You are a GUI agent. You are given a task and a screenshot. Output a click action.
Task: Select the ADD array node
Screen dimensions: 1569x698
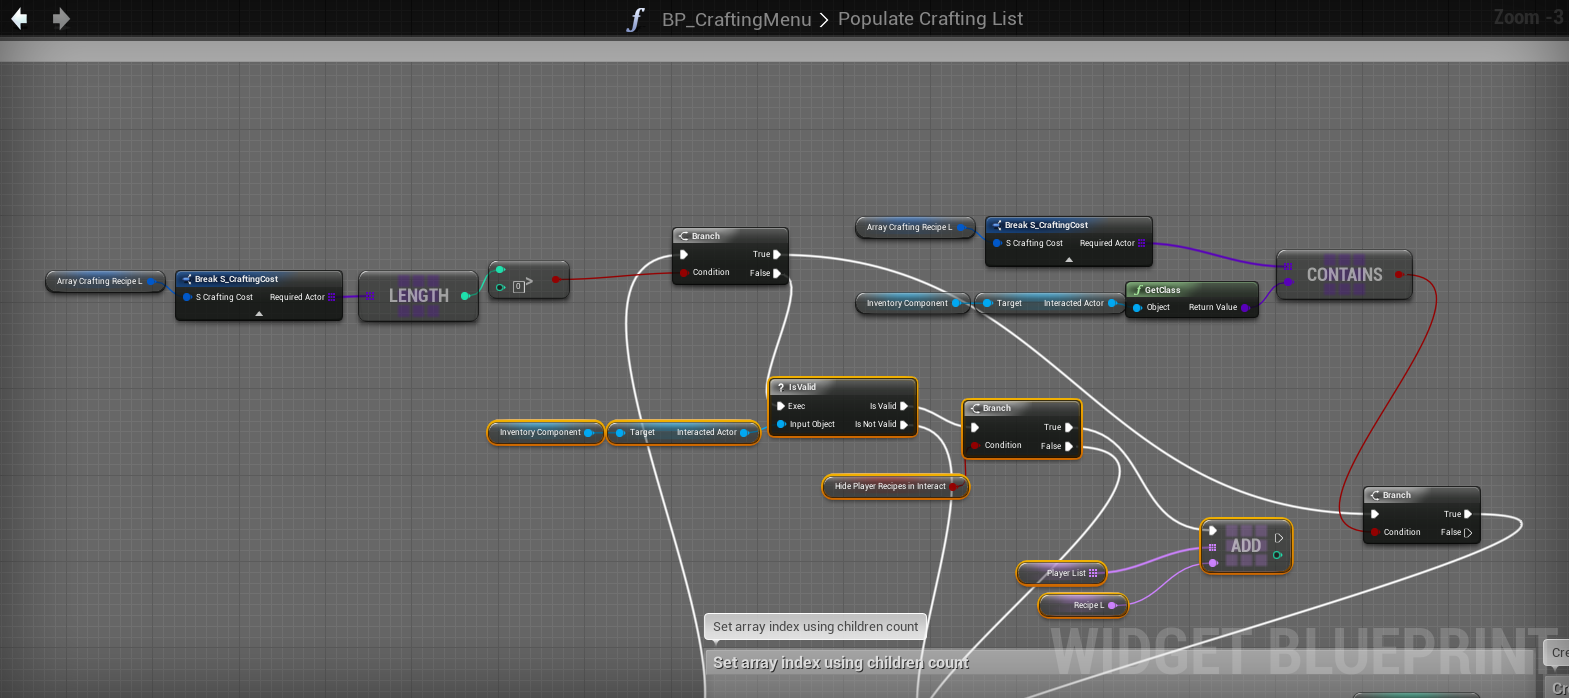[x=1245, y=546]
